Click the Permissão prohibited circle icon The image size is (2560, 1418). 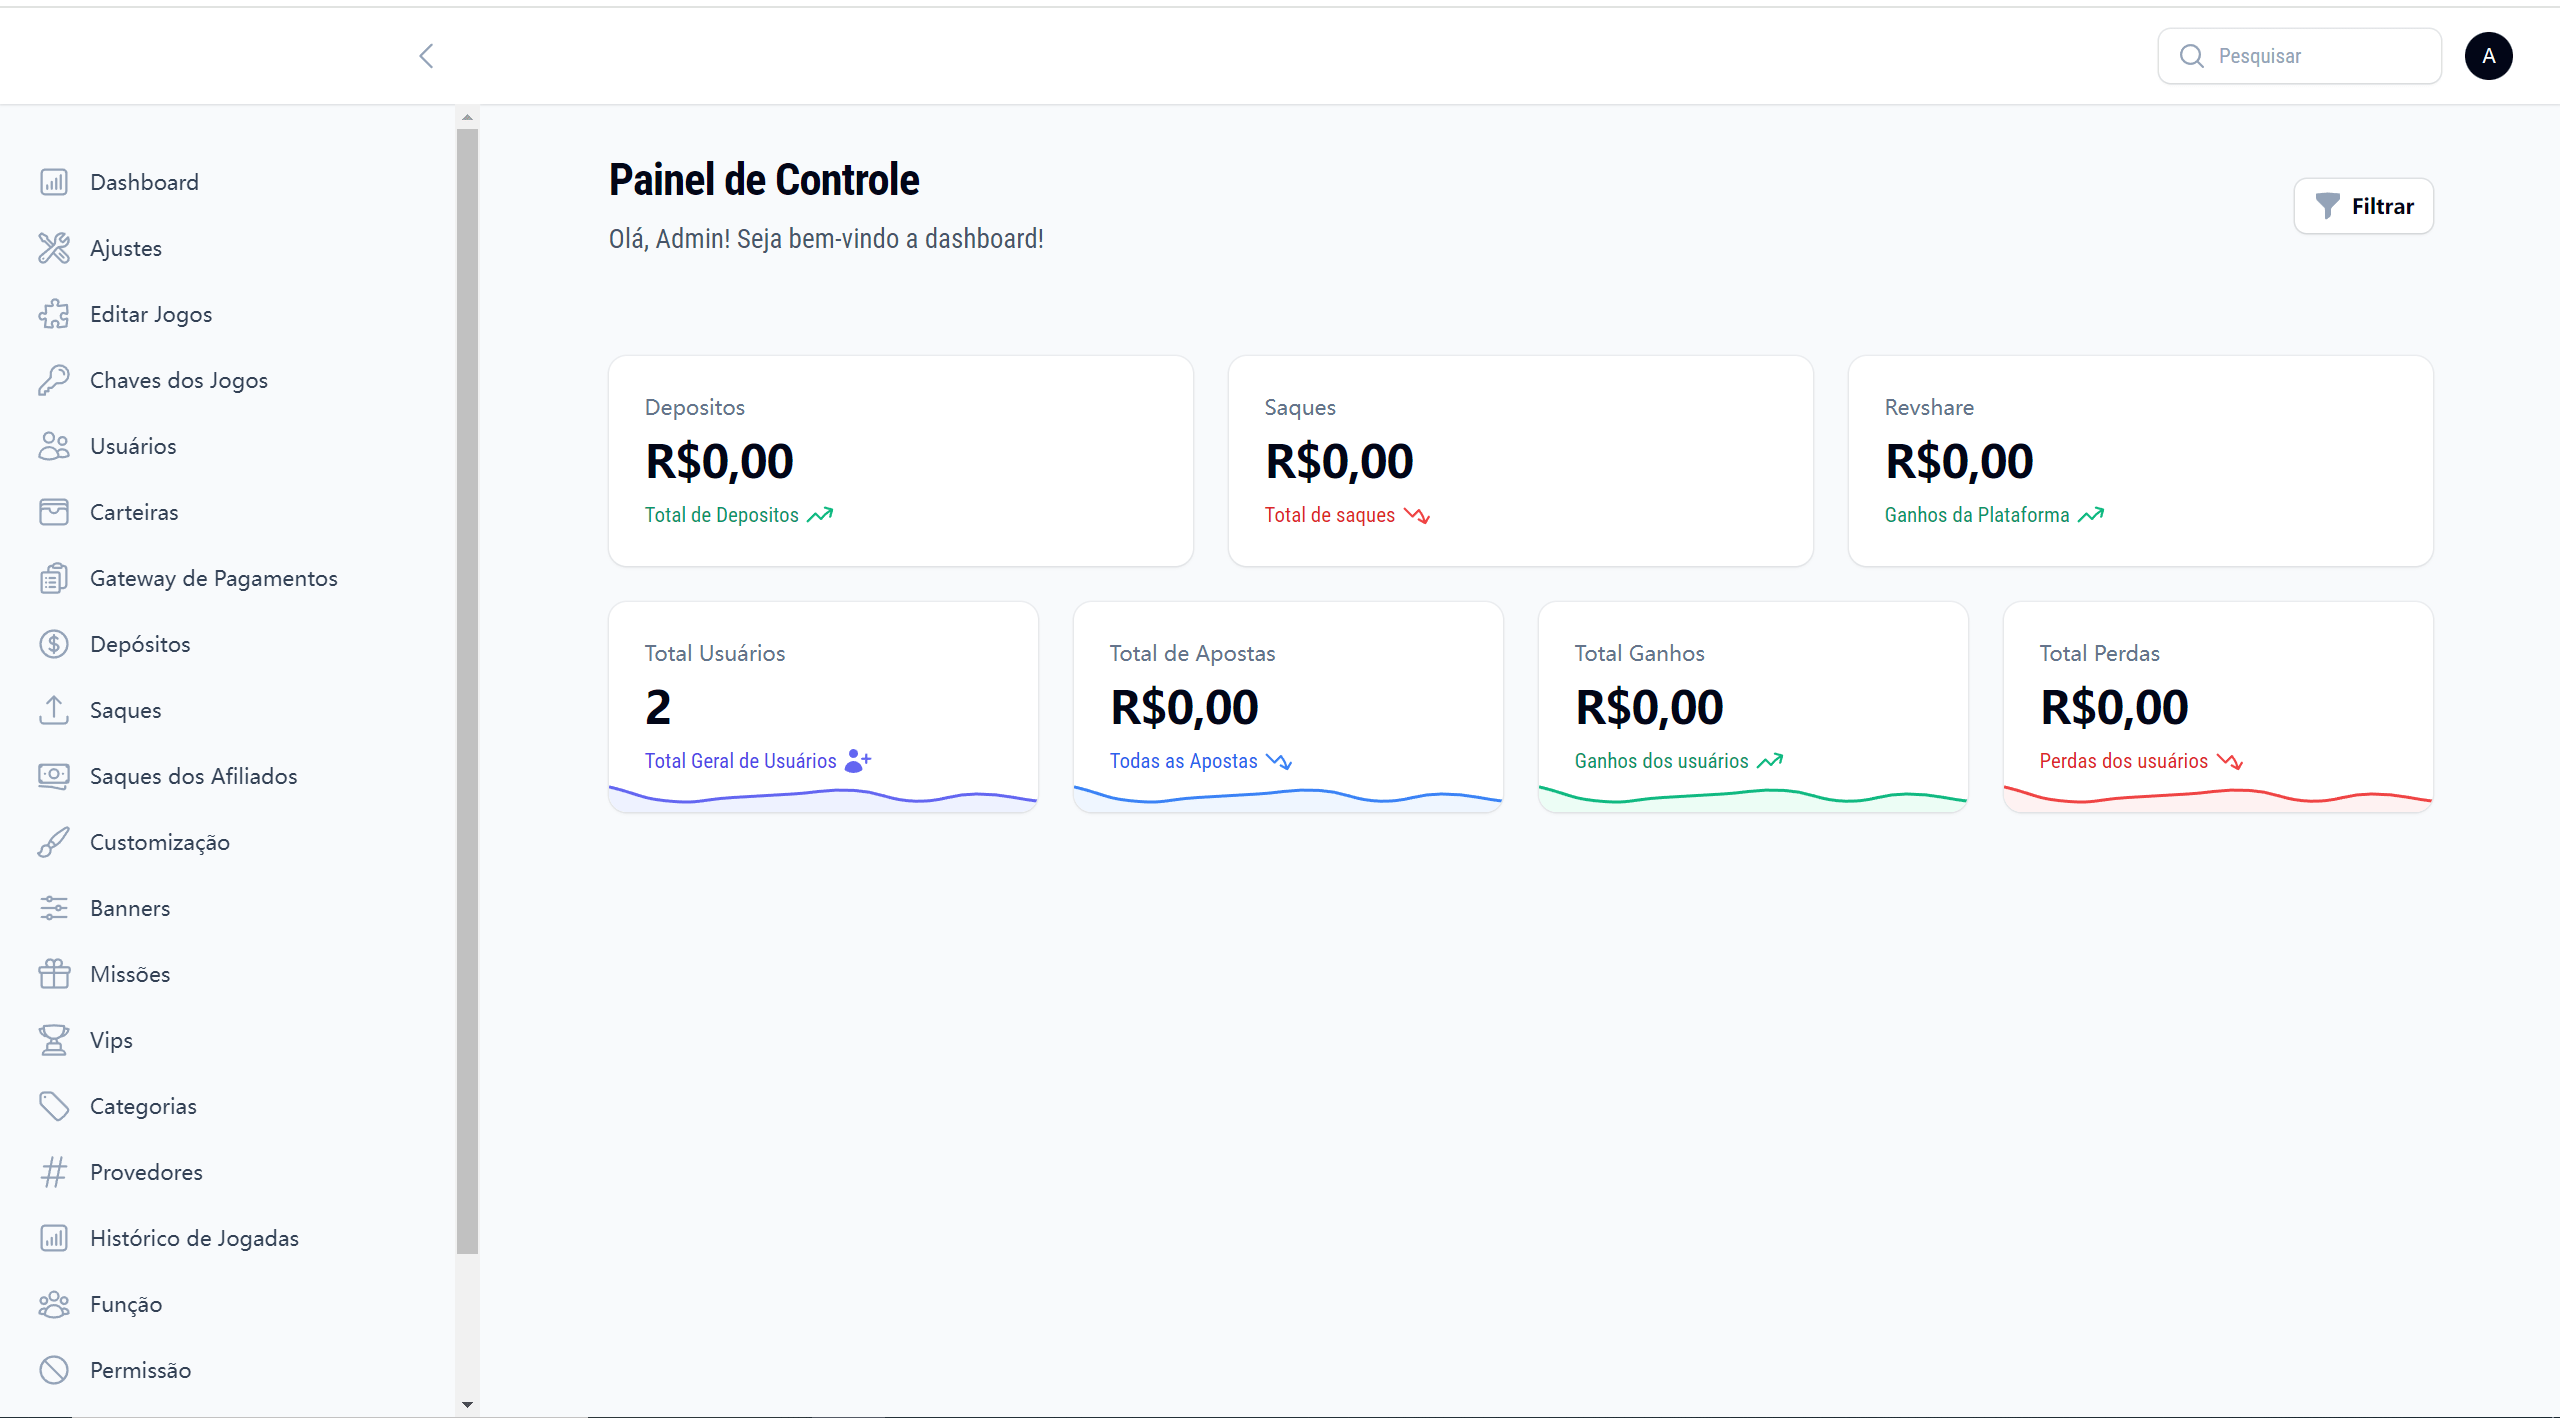pyautogui.click(x=54, y=1370)
